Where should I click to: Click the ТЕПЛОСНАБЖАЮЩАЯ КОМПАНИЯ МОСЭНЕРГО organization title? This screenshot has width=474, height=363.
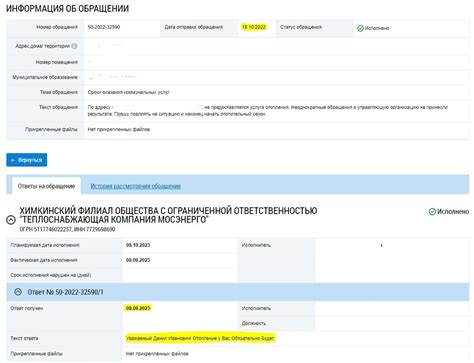click(168, 215)
